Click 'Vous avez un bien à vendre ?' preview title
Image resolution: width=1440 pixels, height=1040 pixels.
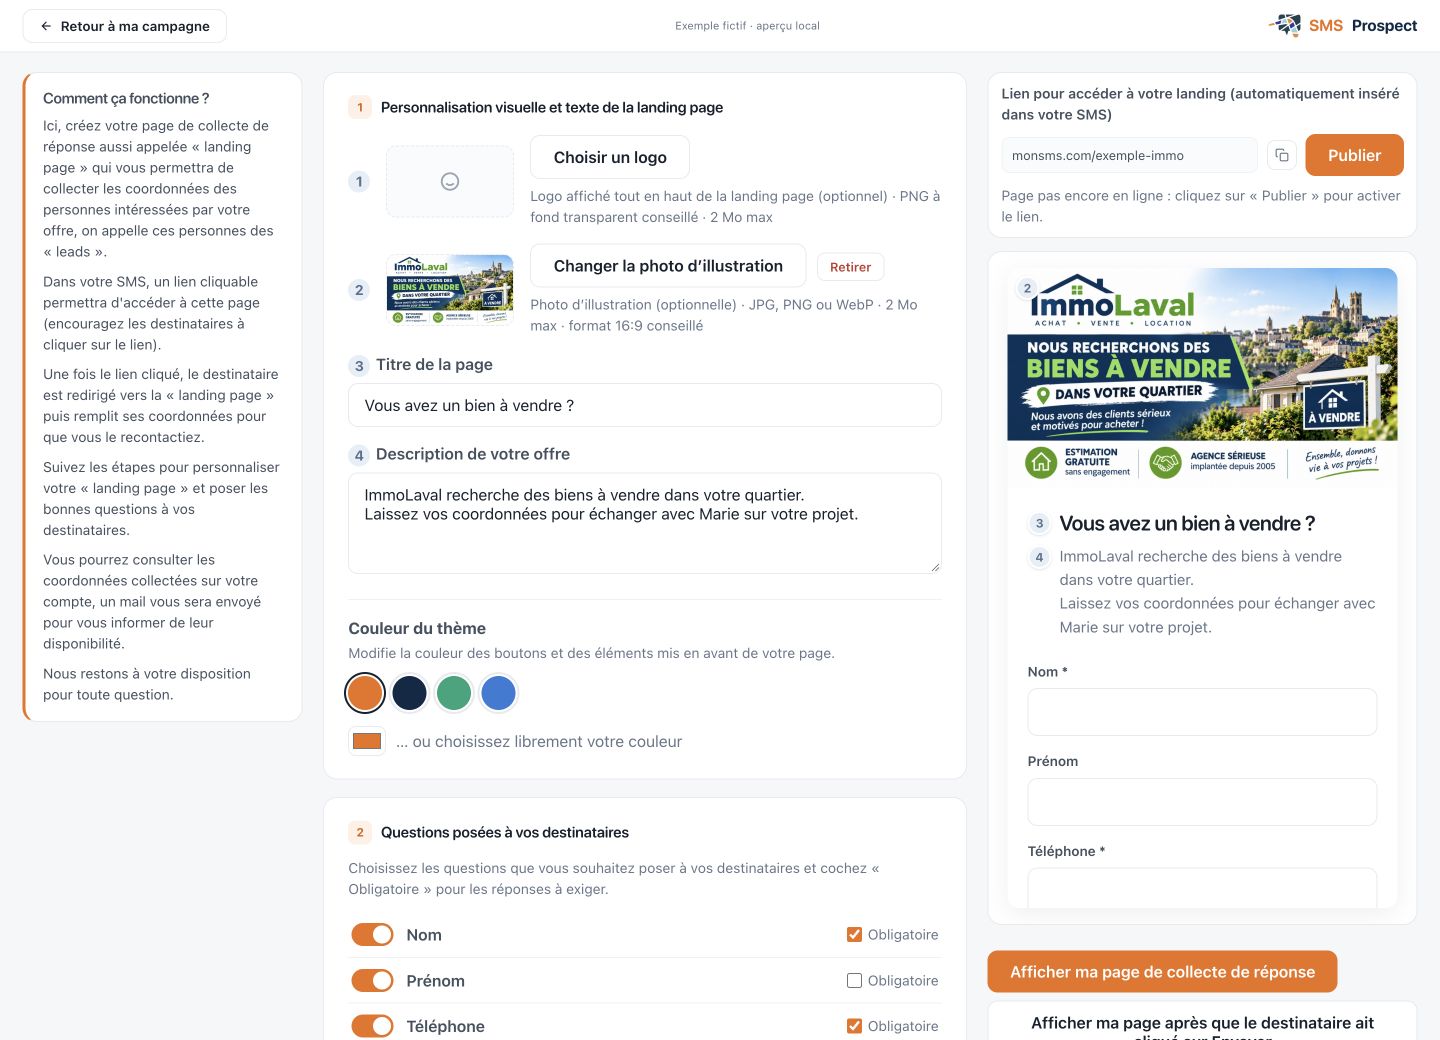point(1187,523)
